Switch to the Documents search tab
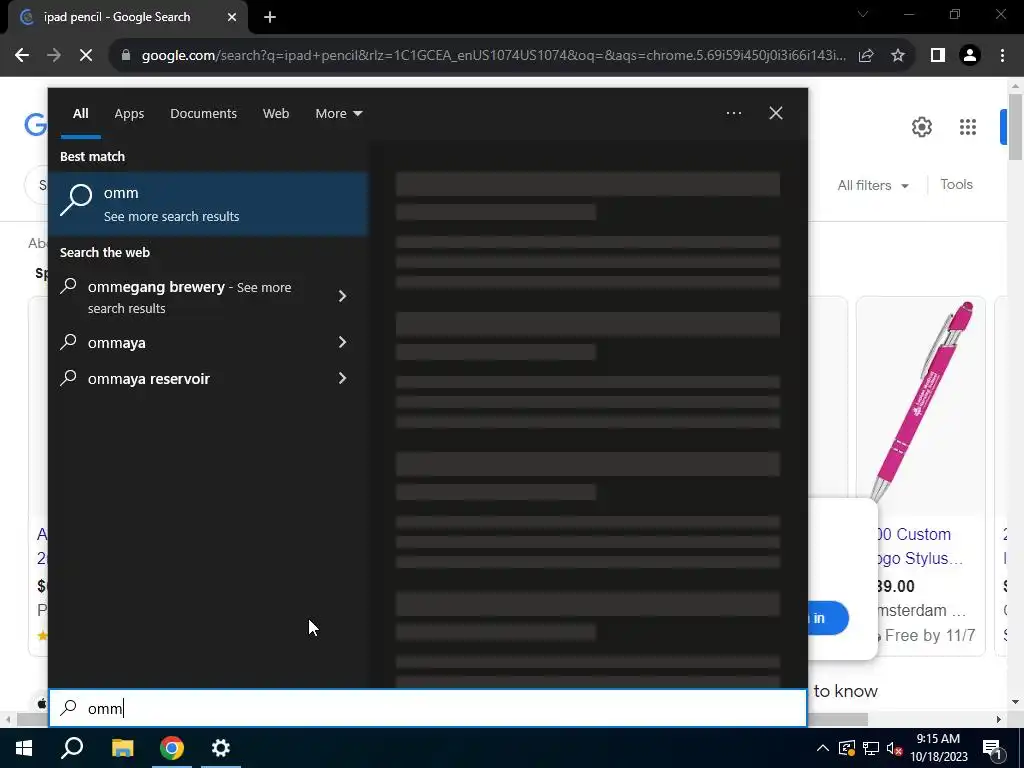Image resolution: width=1024 pixels, height=768 pixels. 203,114
